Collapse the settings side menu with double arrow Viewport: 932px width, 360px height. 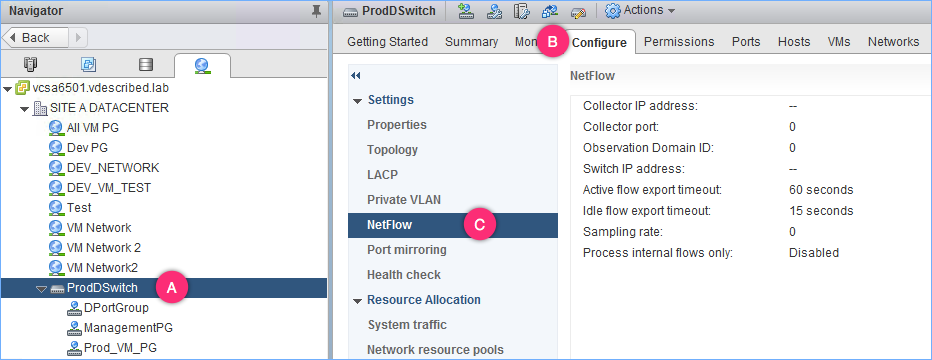pos(356,75)
